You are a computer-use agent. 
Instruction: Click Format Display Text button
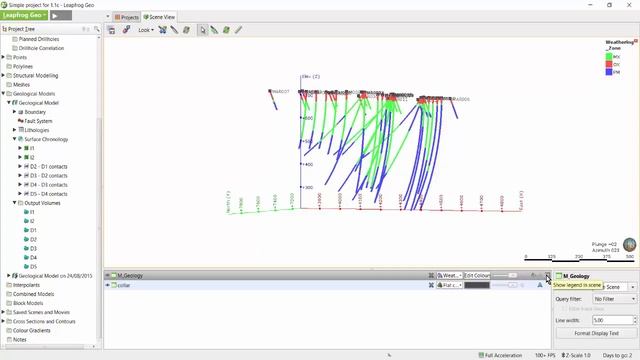point(596,333)
